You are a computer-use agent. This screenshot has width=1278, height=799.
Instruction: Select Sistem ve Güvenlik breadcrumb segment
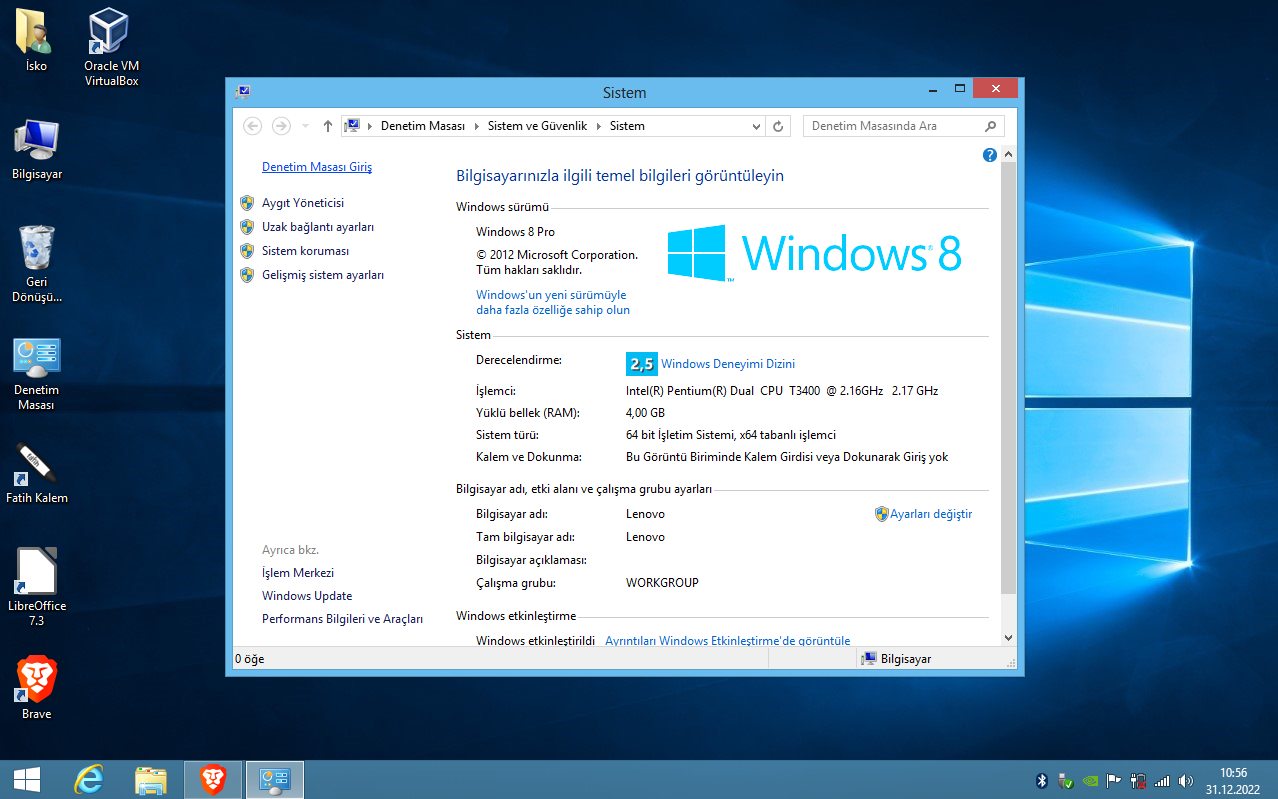pyautogui.click(x=537, y=126)
